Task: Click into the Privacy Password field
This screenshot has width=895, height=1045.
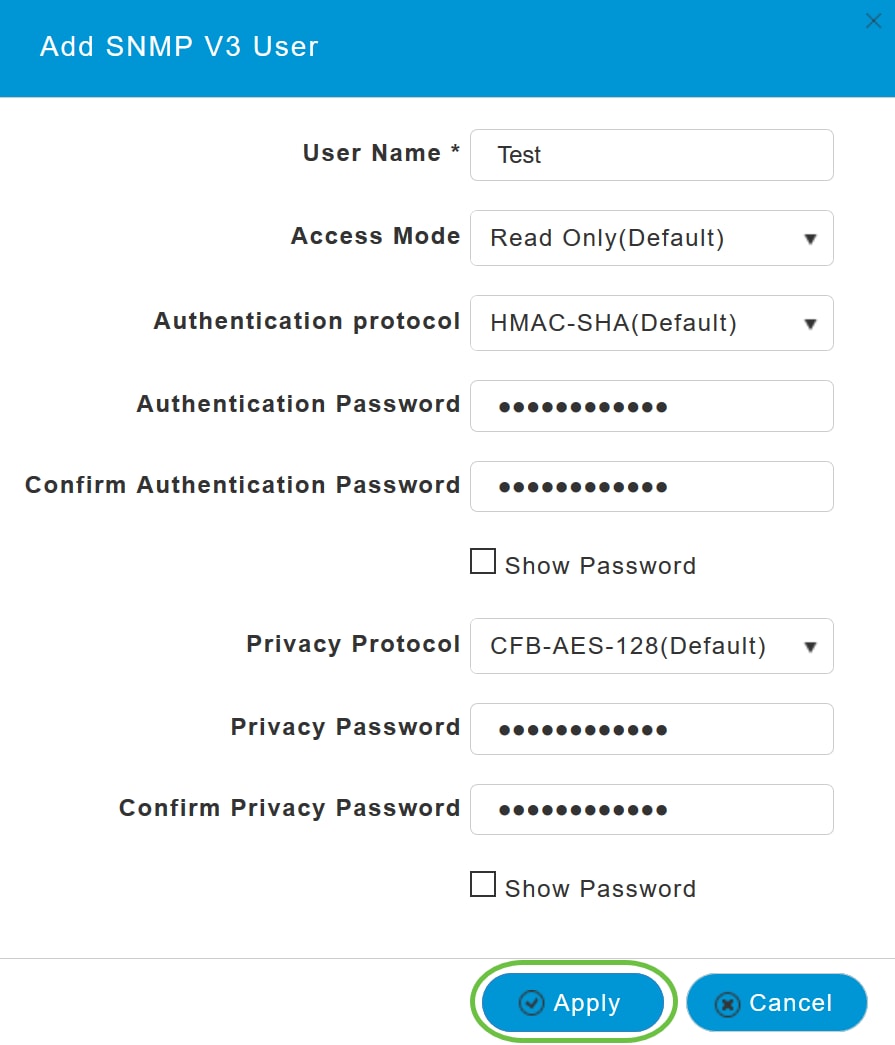Action: (x=651, y=729)
